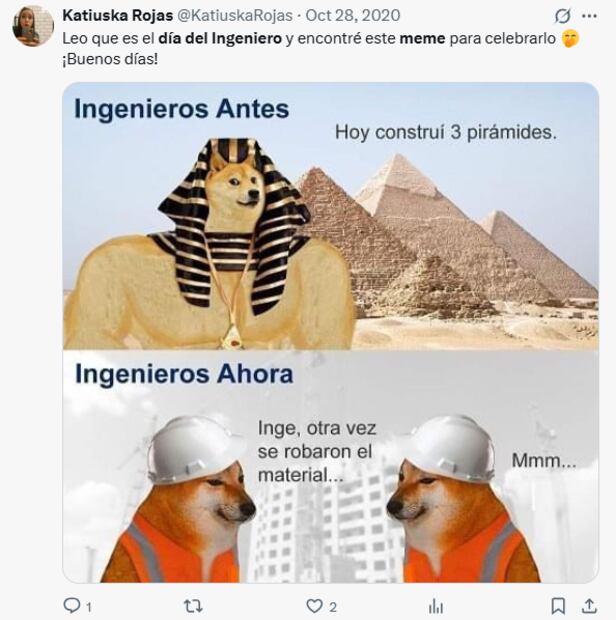
Task: Bookmark this tweet
Action: click(558, 605)
